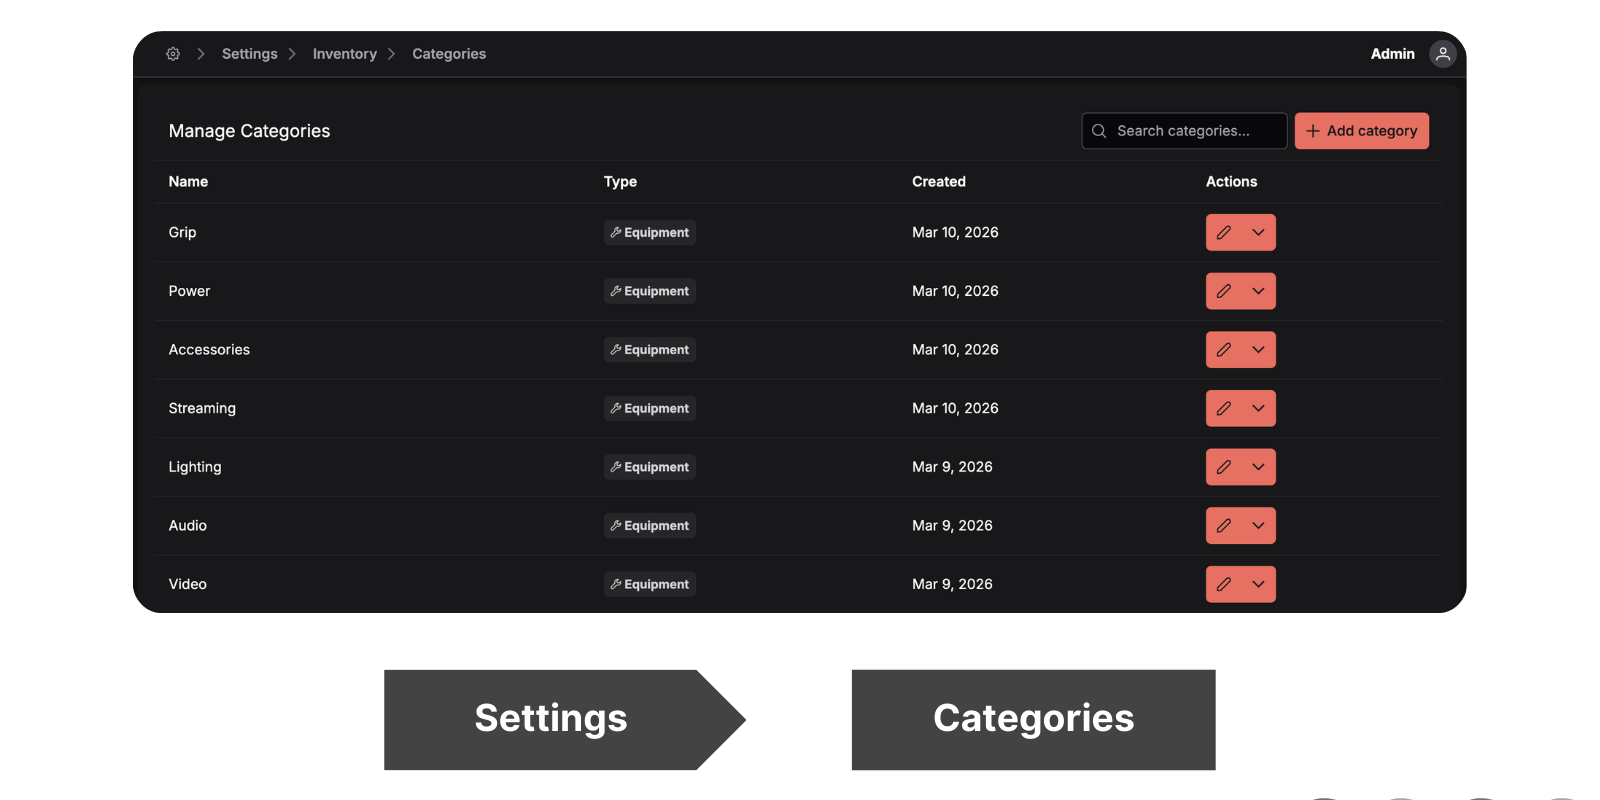Open Settings from the breadcrumb

click(249, 54)
